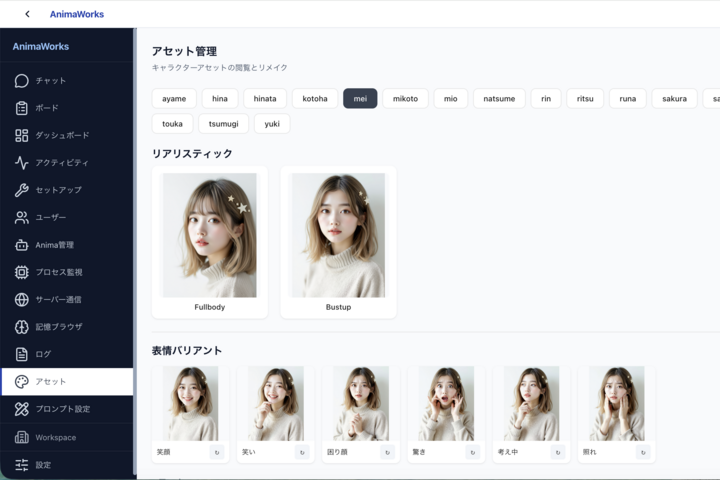The width and height of the screenshot is (720, 480).
Task: Open the AnimaWorks header link
Action: coord(77,14)
